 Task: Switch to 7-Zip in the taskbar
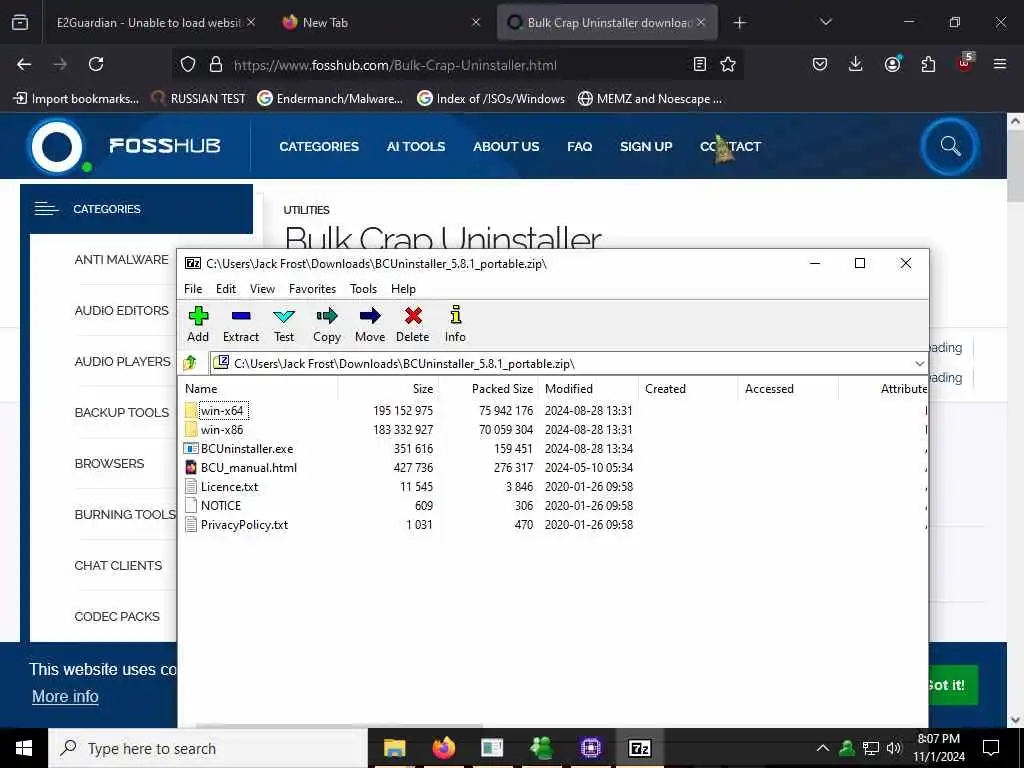(639, 748)
